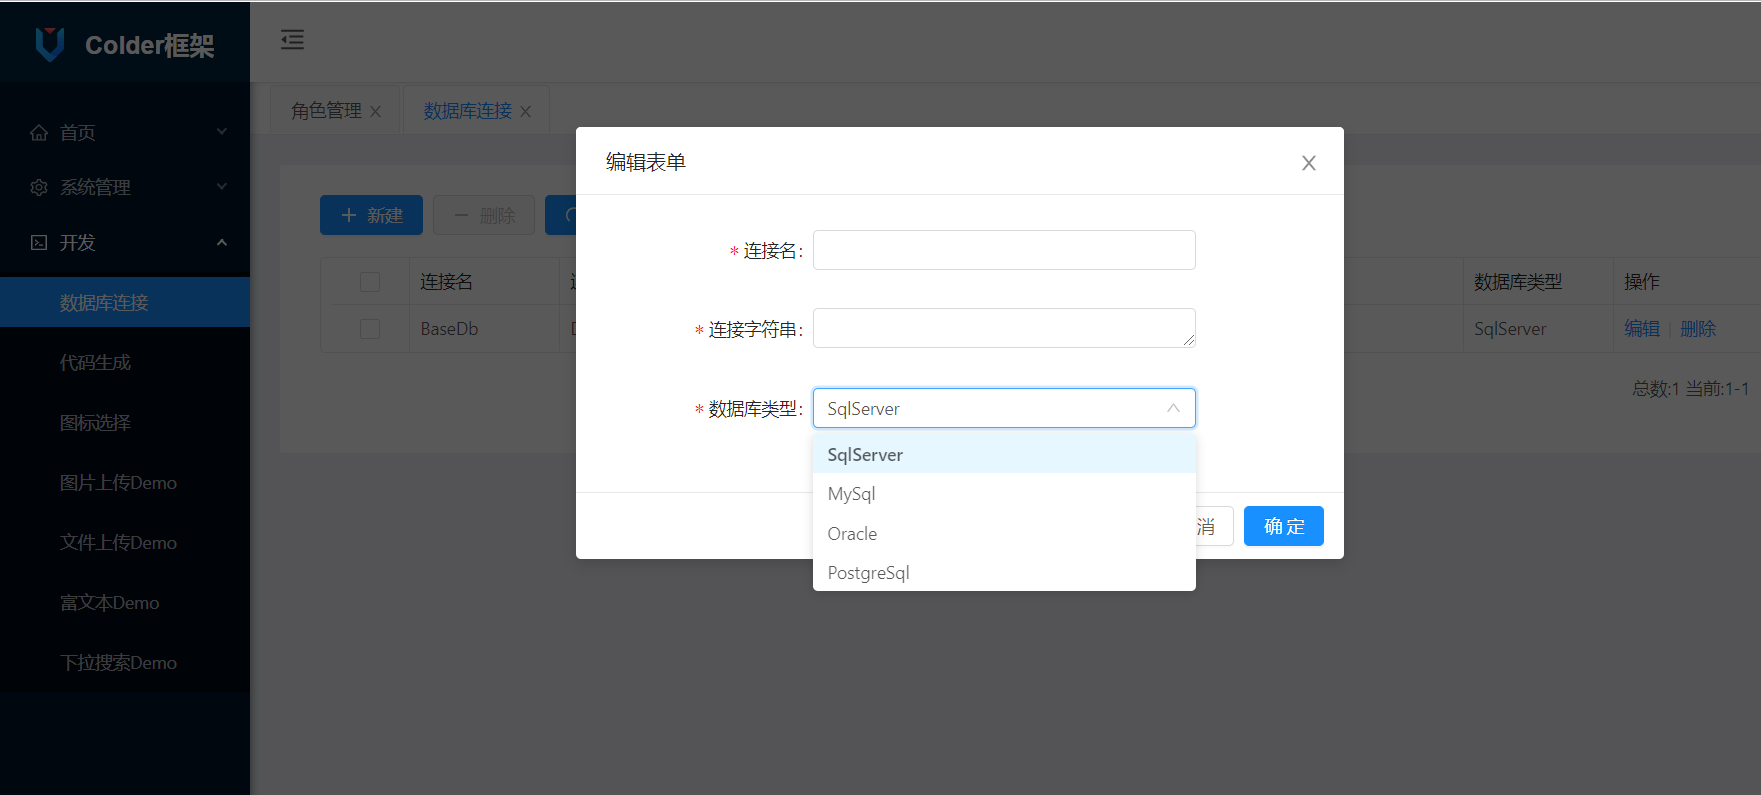Switch to the 角色管理 tab

pos(326,111)
